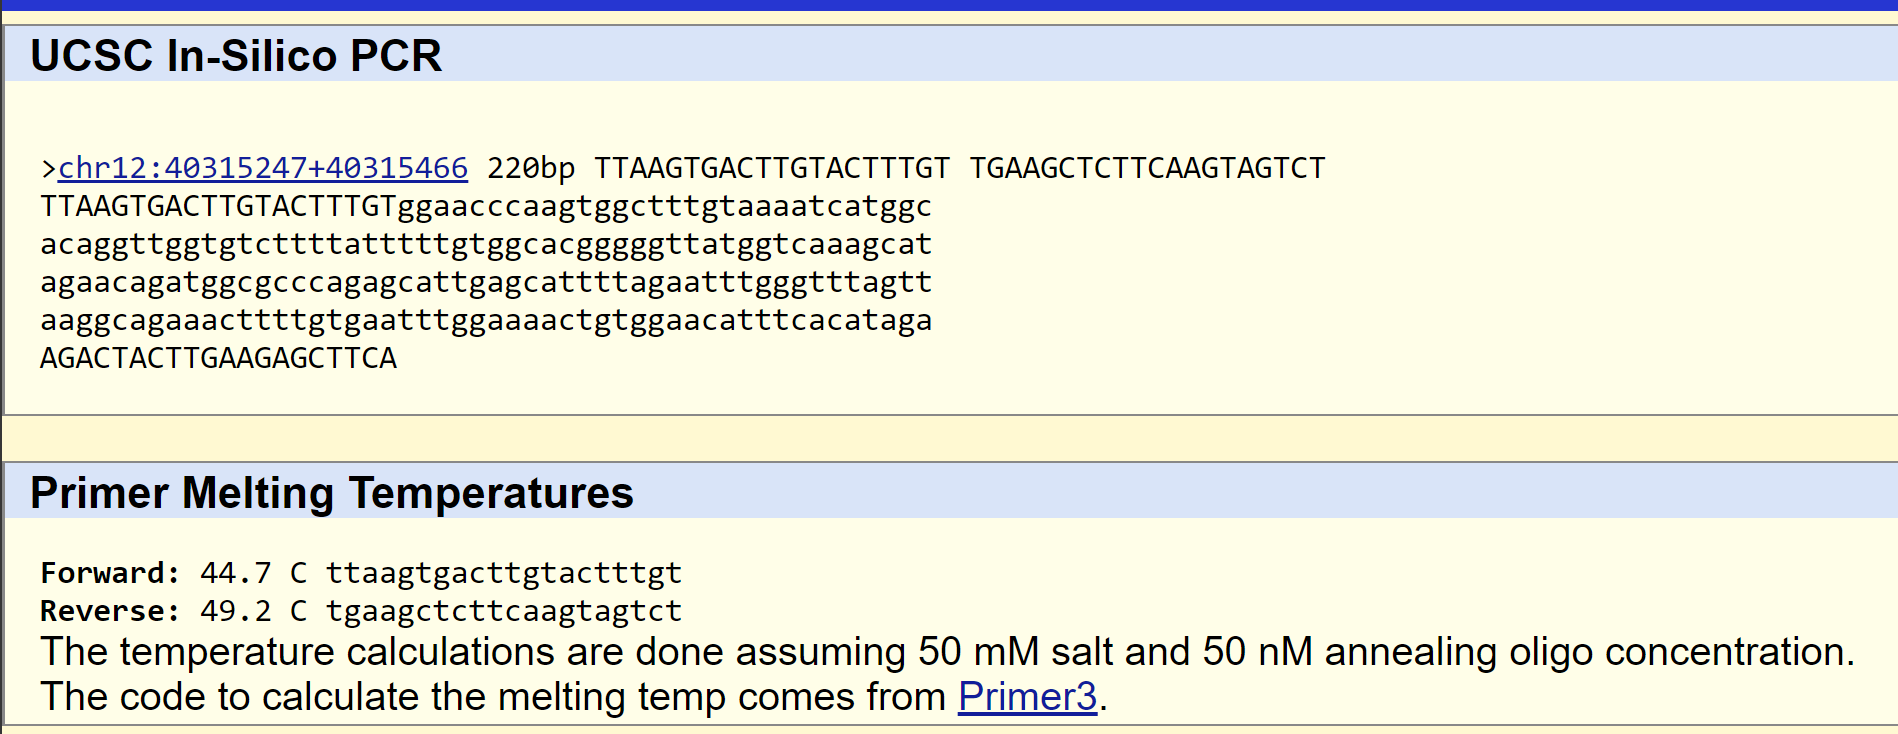Click the sequence line starting with agaacagatgg

coord(486,282)
